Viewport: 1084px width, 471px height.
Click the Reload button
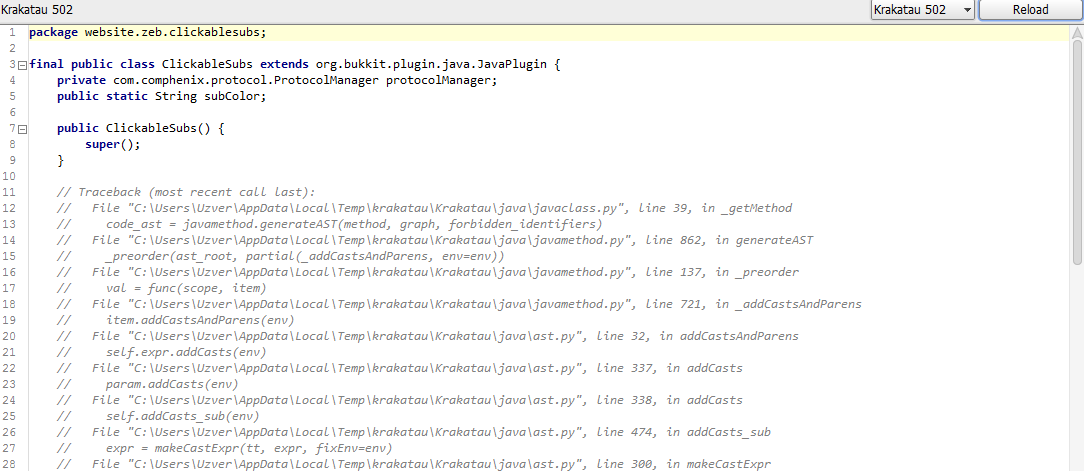[1030, 10]
